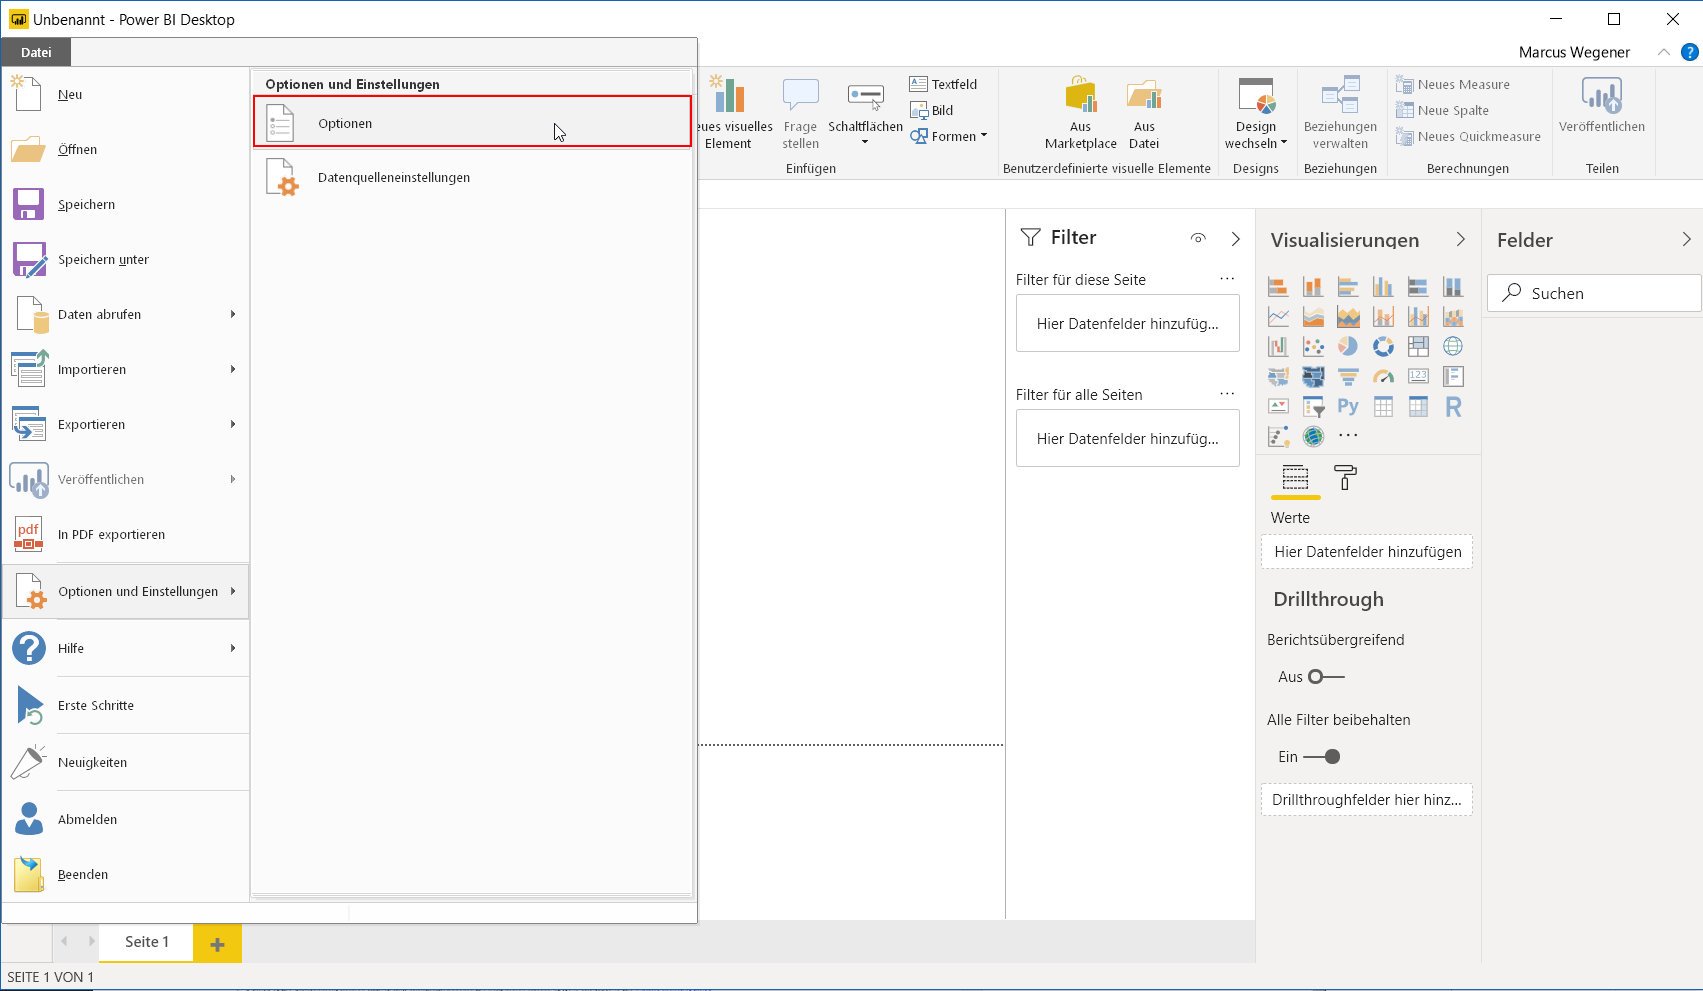Choose In PDF exportieren
This screenshot has width=1703, height=991.
tap(126, 534)
